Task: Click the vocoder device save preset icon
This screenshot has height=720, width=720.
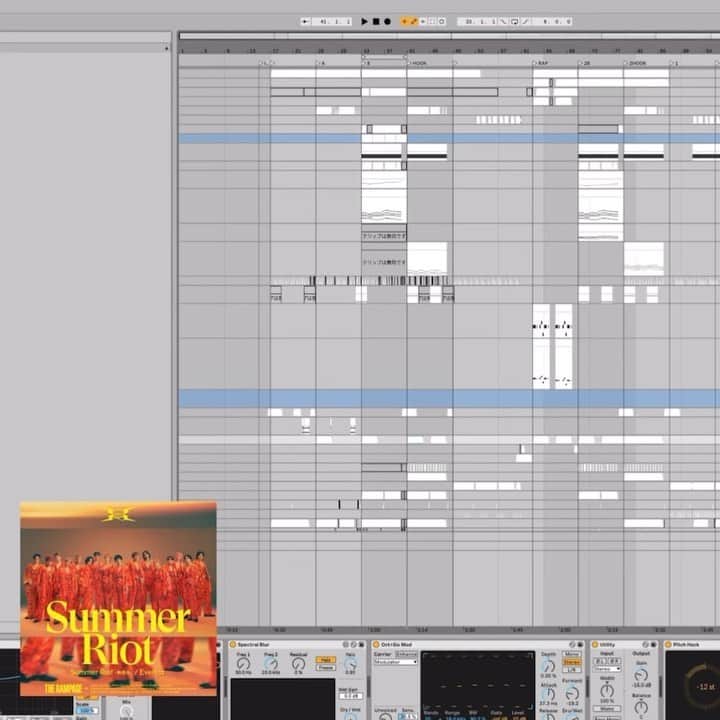Action: point(580,644)
